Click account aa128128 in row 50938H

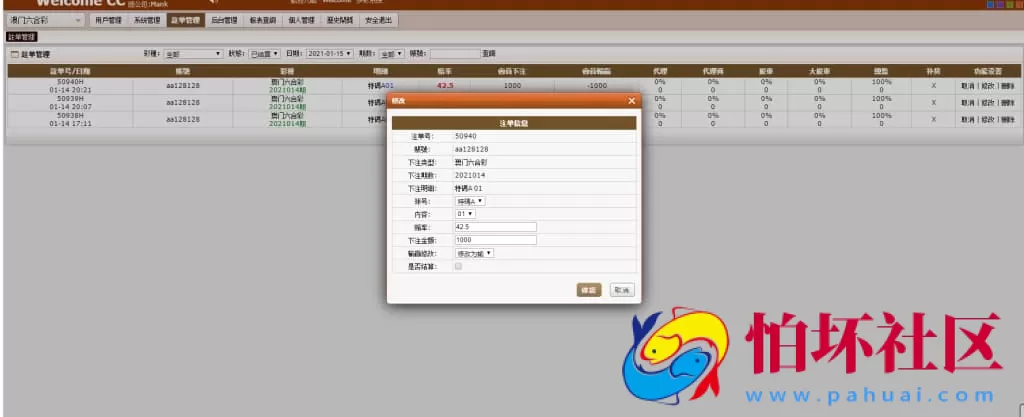(183, 119)
